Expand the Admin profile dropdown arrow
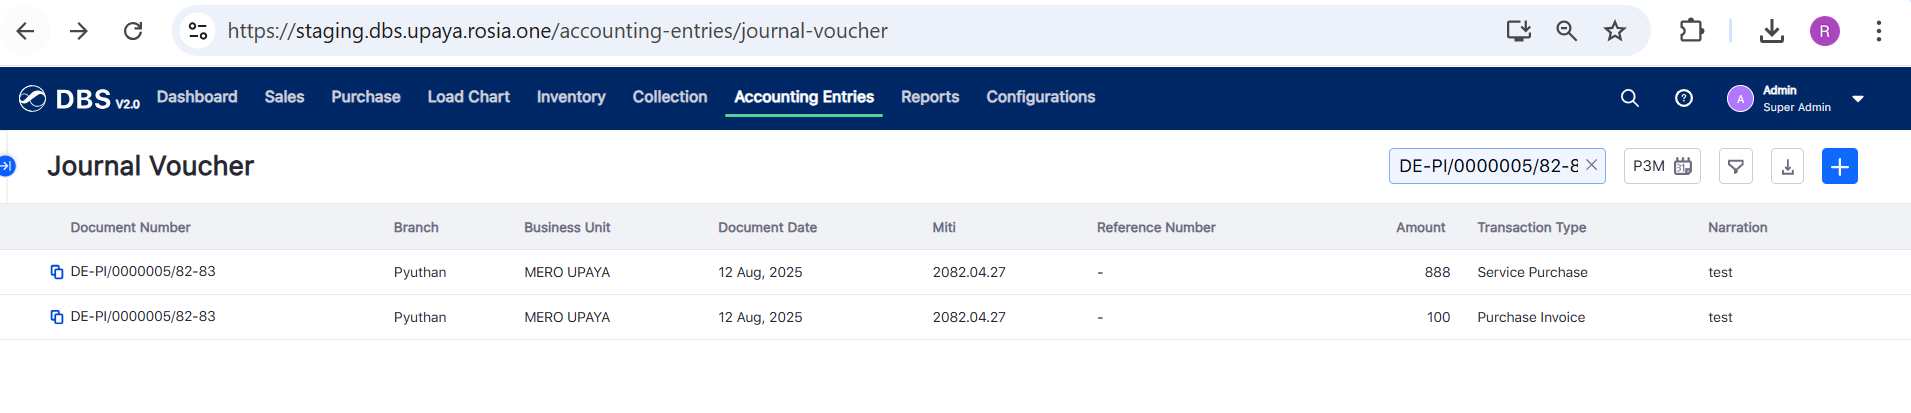1911x413 pixels. (1858, 99)
